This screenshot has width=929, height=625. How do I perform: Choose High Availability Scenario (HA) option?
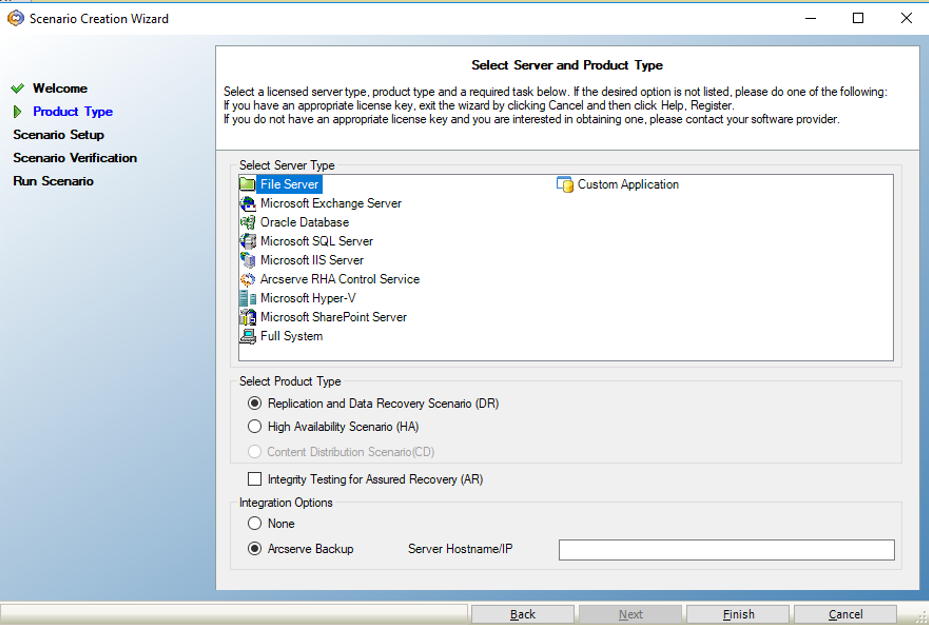tap(254, 427)
